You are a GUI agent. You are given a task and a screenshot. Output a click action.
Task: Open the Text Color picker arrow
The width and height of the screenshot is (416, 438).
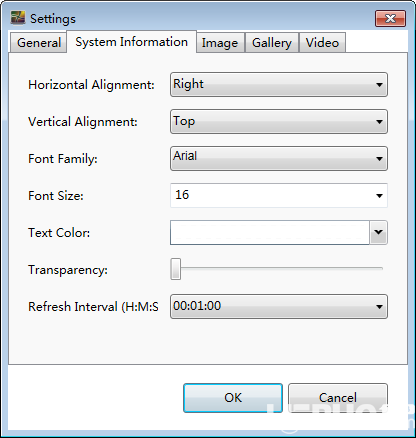coord(378,232)
